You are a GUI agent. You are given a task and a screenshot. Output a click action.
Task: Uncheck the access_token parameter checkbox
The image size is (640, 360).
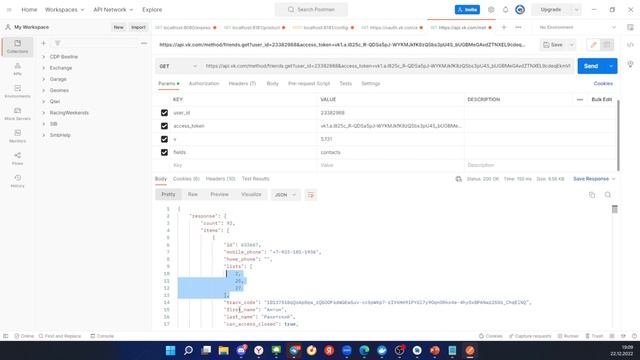[164, 126]
